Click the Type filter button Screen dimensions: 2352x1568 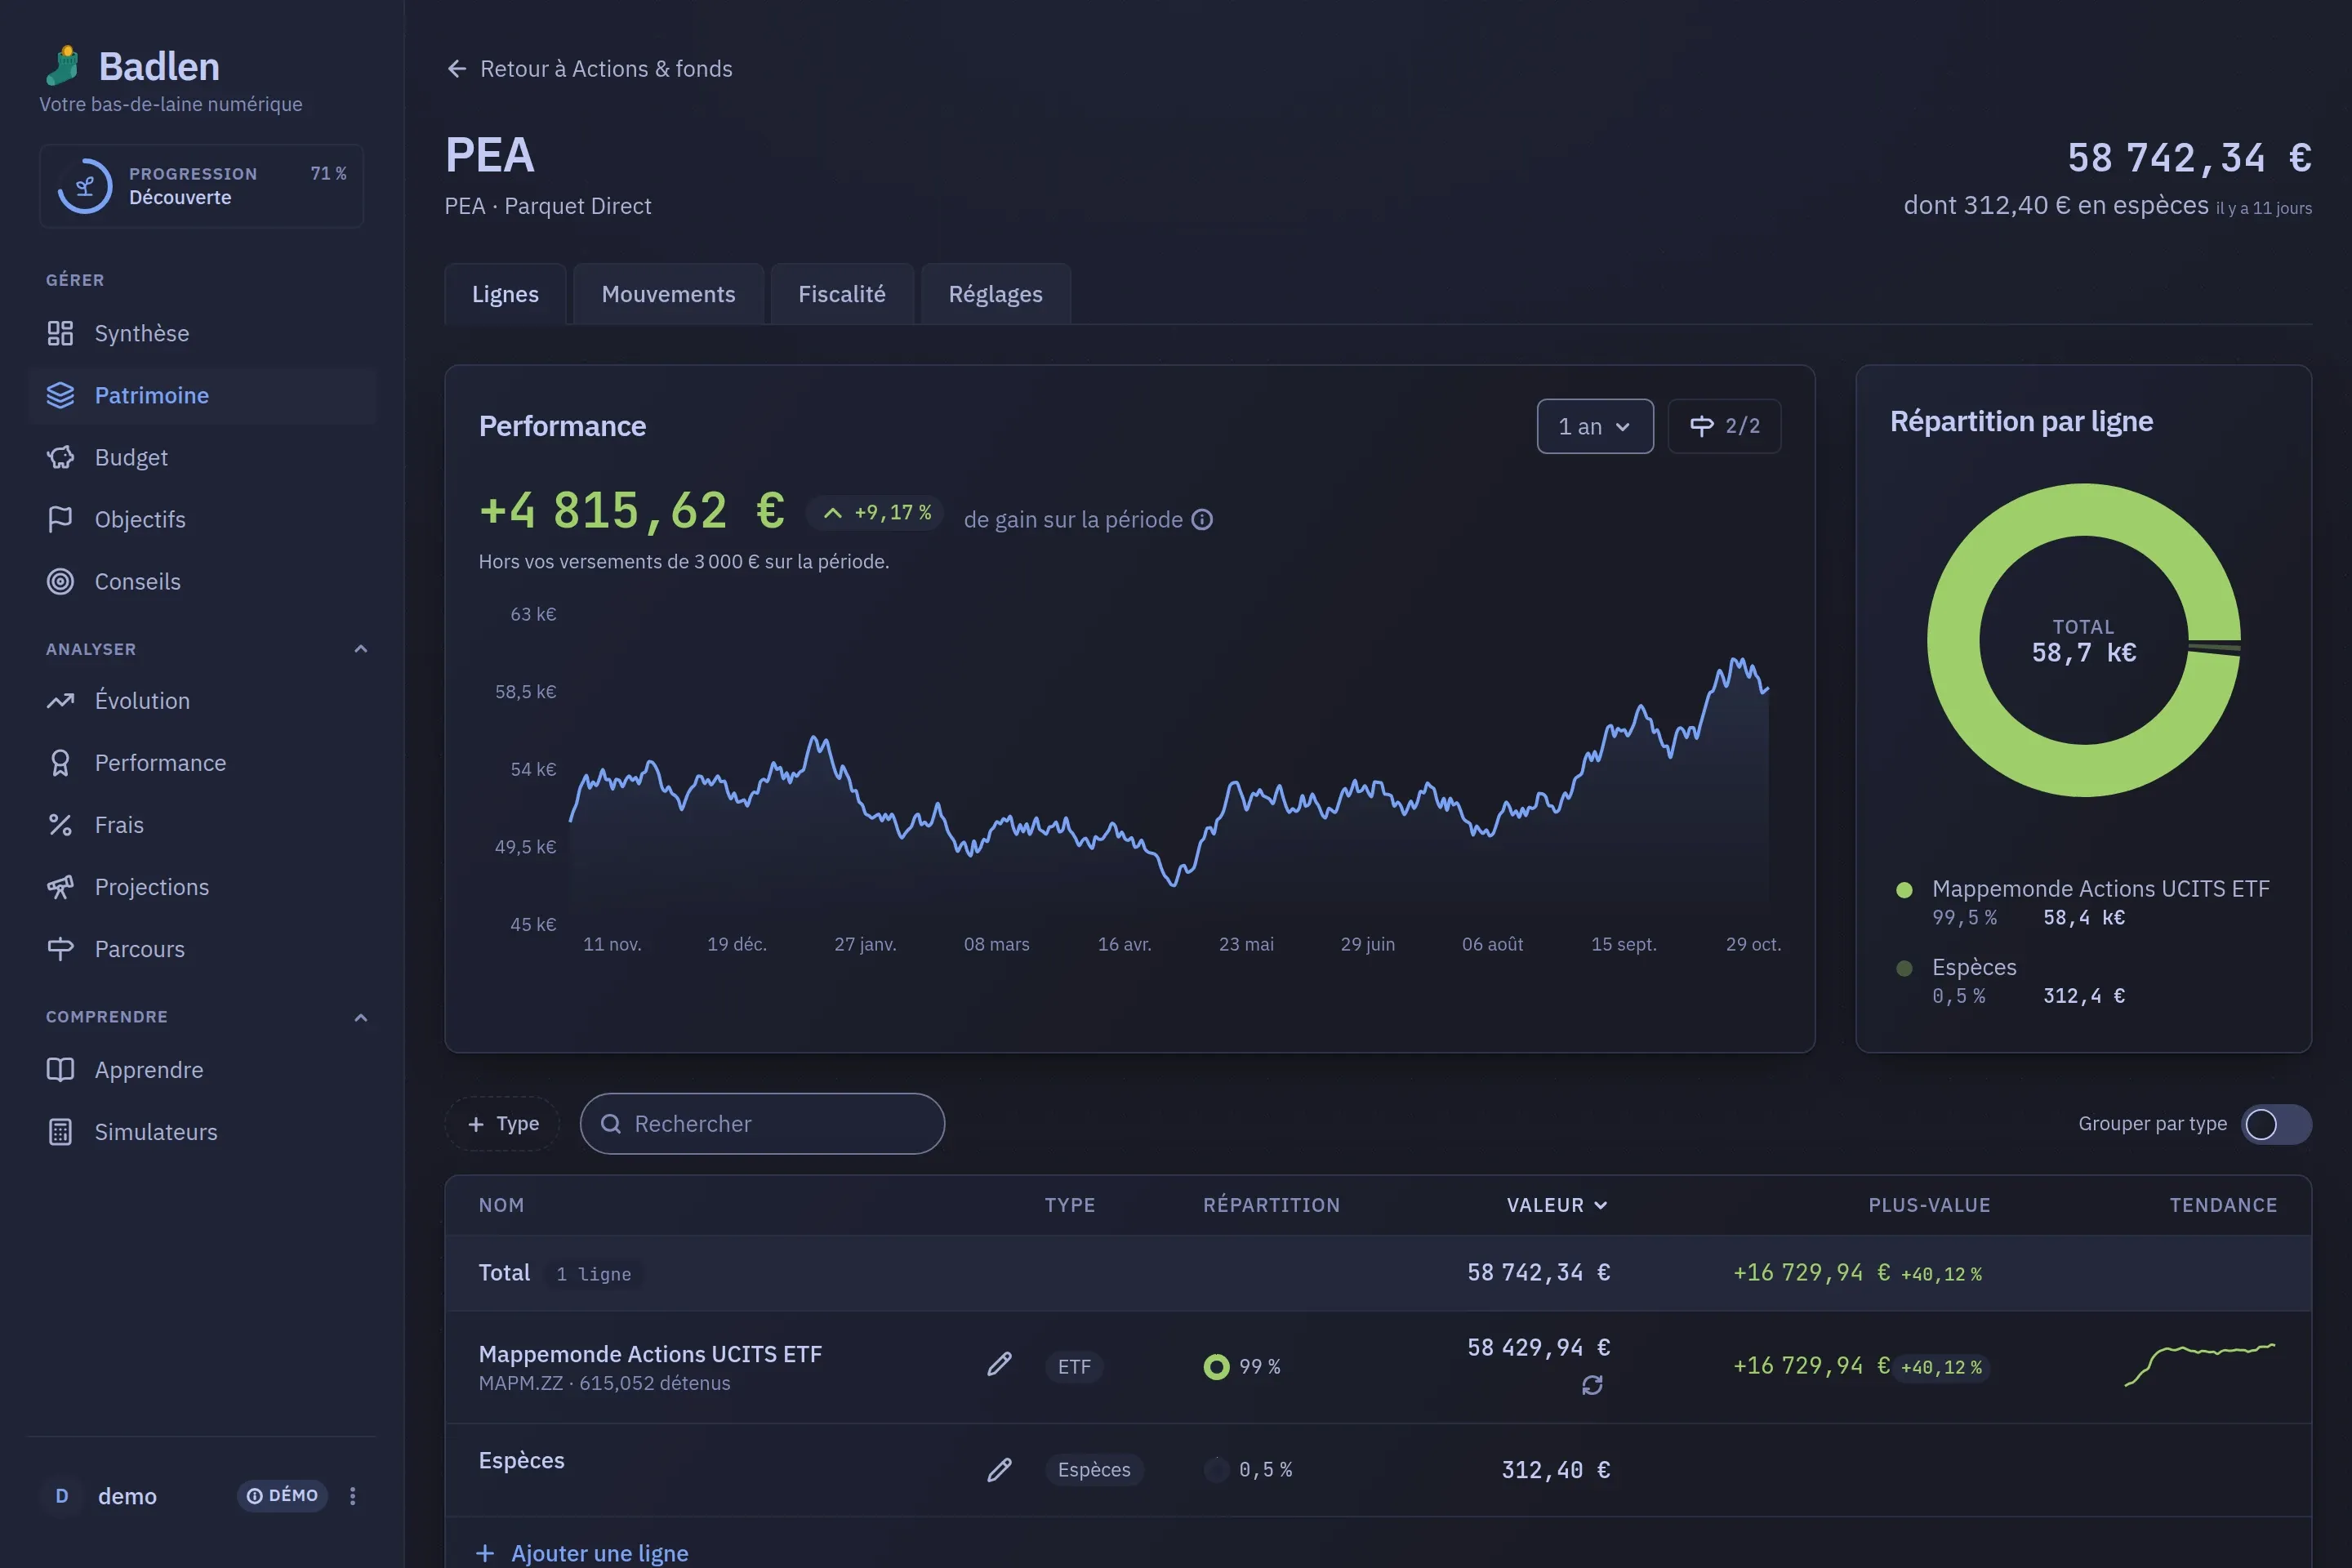coord(503,1124)
